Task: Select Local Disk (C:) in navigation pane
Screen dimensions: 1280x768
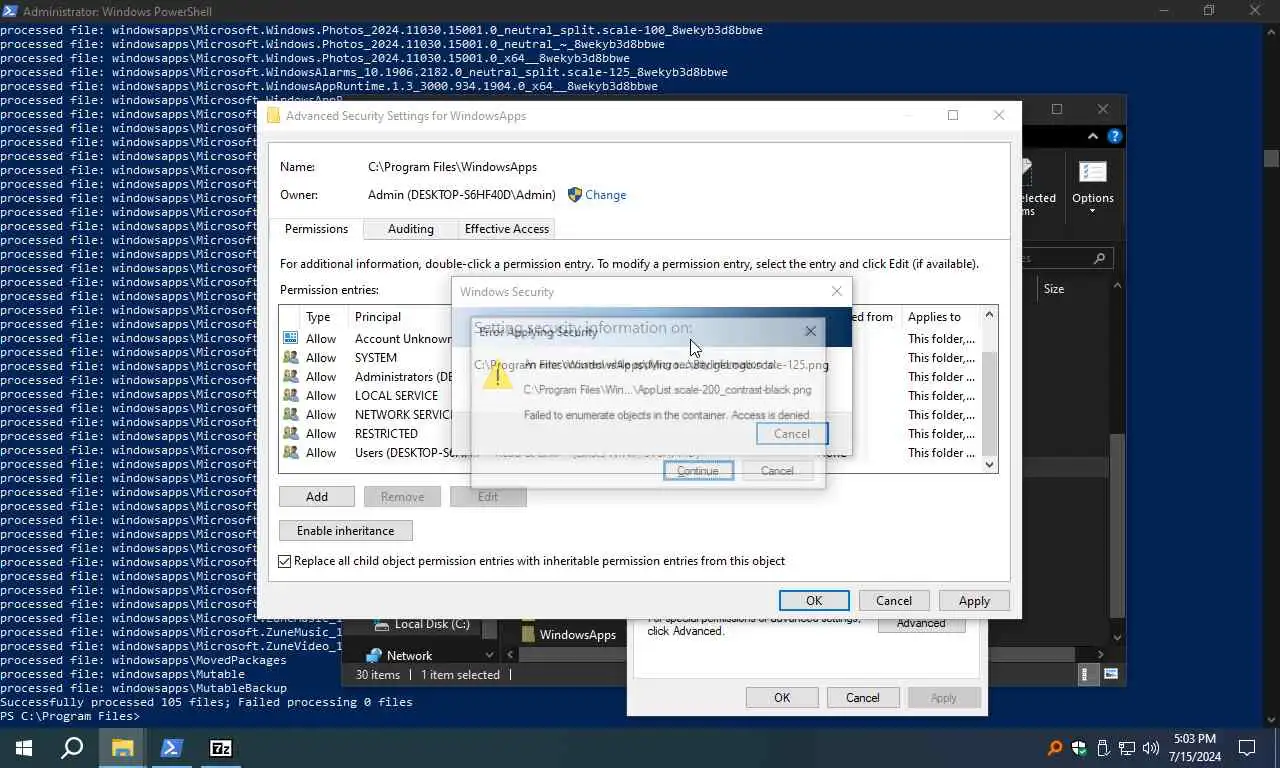Action: tap(431, 624)
